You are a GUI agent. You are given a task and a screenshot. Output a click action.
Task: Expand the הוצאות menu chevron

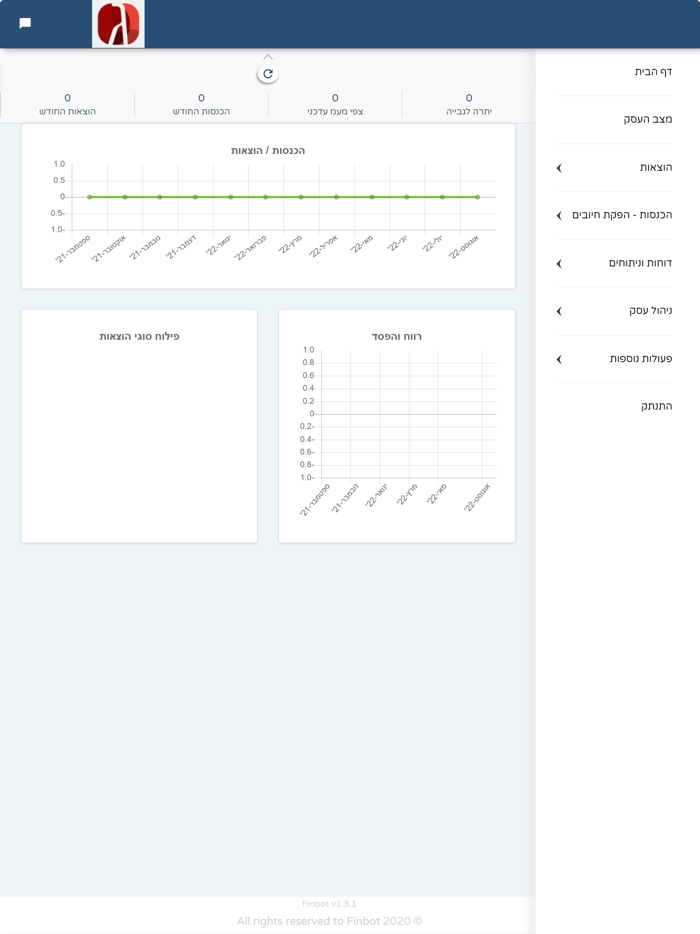coord(559,168)
